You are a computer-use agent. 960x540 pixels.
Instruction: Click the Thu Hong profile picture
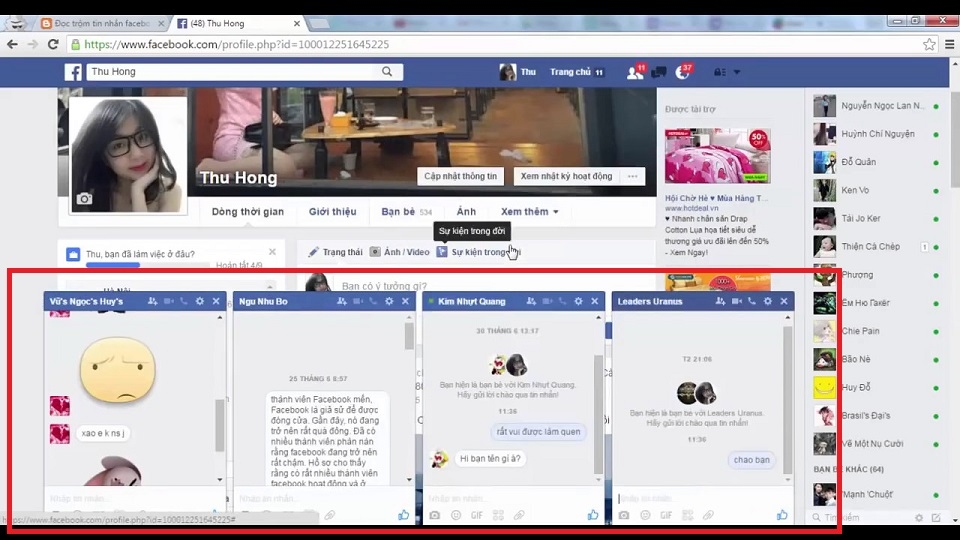tap(128, 155)
